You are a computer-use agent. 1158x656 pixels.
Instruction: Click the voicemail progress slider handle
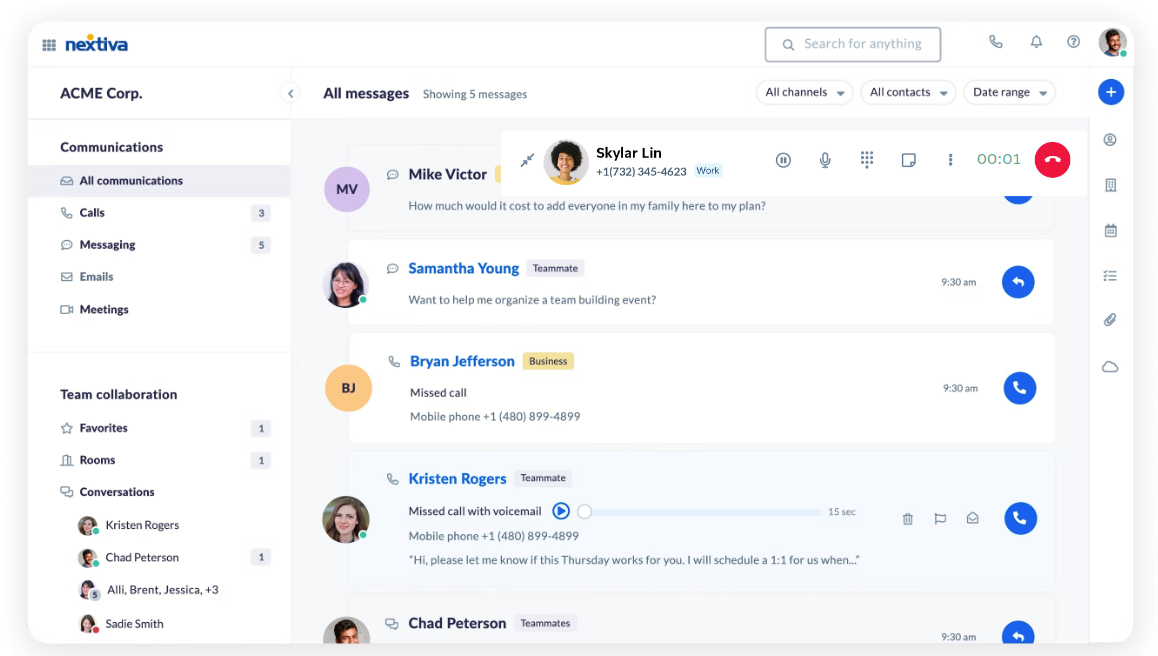click(x=584, y=511)
